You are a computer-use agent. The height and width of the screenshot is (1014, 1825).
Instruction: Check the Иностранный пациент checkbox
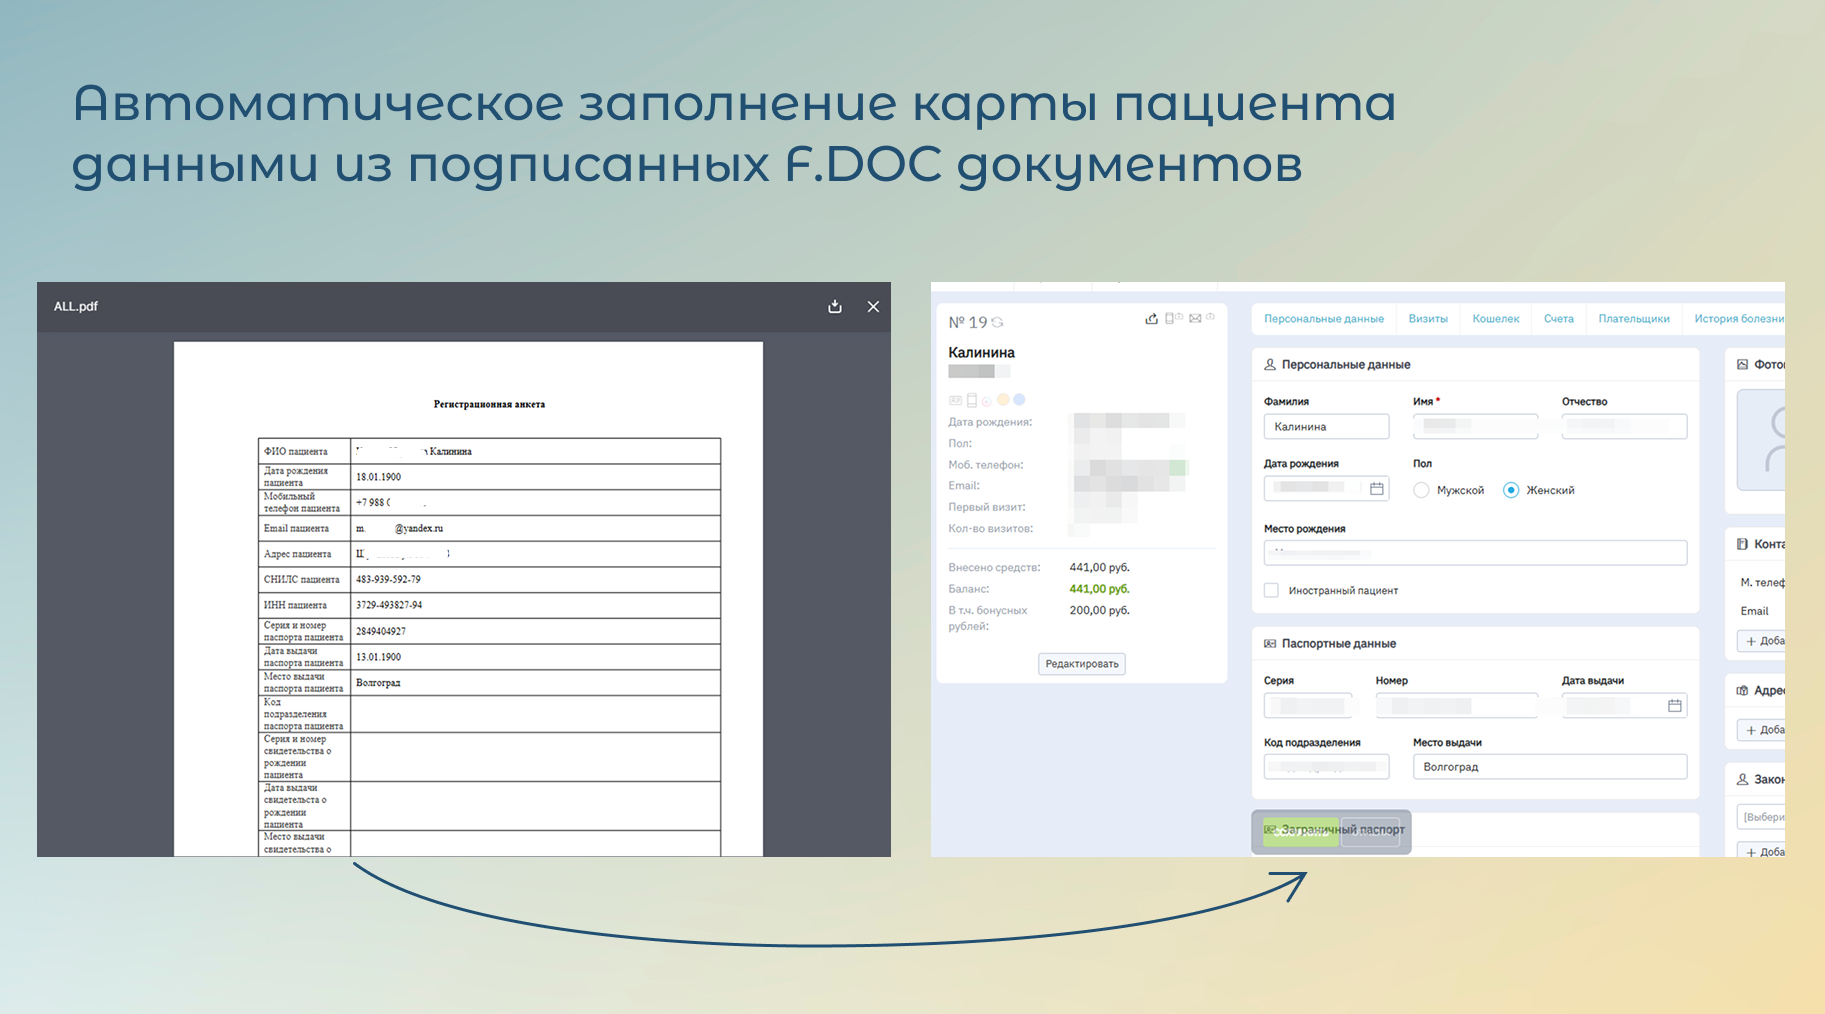click(x=1271, y=591)
